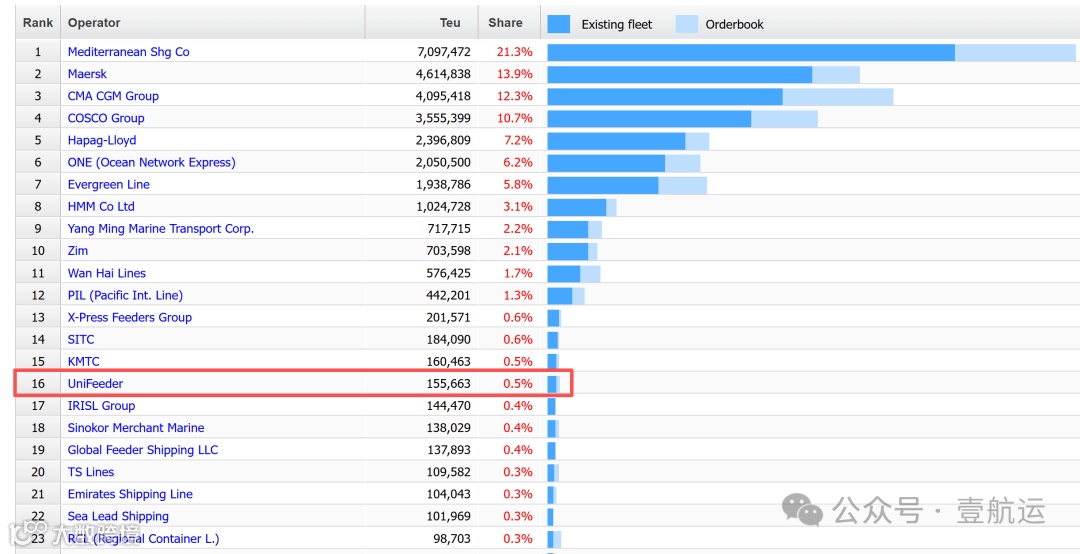
Task: Select the Teu value 1,938,786
Action: point(444,184)
